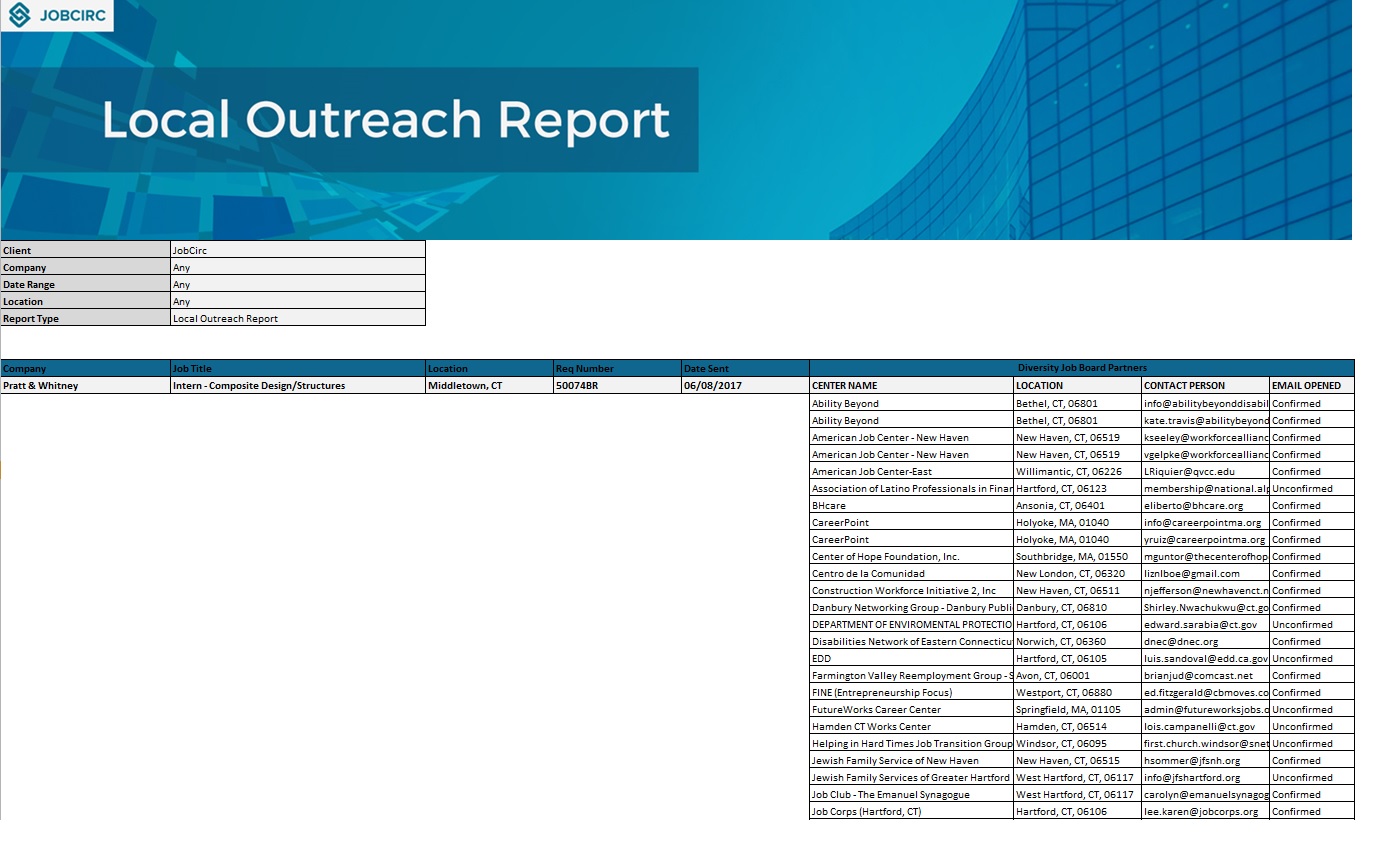This screenshot has height=843, width=1385.
Task: Select the kate.travis@abilitybeyond email cell
Action: pos(1206,420)
